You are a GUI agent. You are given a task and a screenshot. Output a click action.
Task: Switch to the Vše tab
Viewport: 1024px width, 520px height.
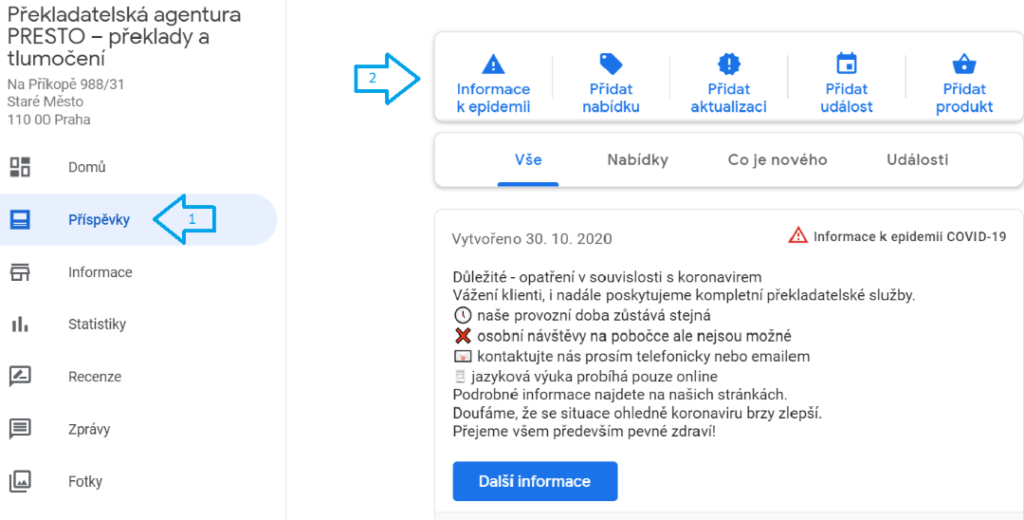pos(528,160)
